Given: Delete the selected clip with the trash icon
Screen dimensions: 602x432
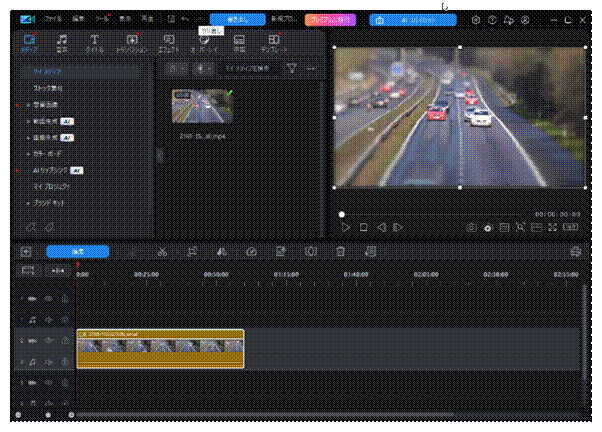Looking at the screenshot, I should point(341,252).
